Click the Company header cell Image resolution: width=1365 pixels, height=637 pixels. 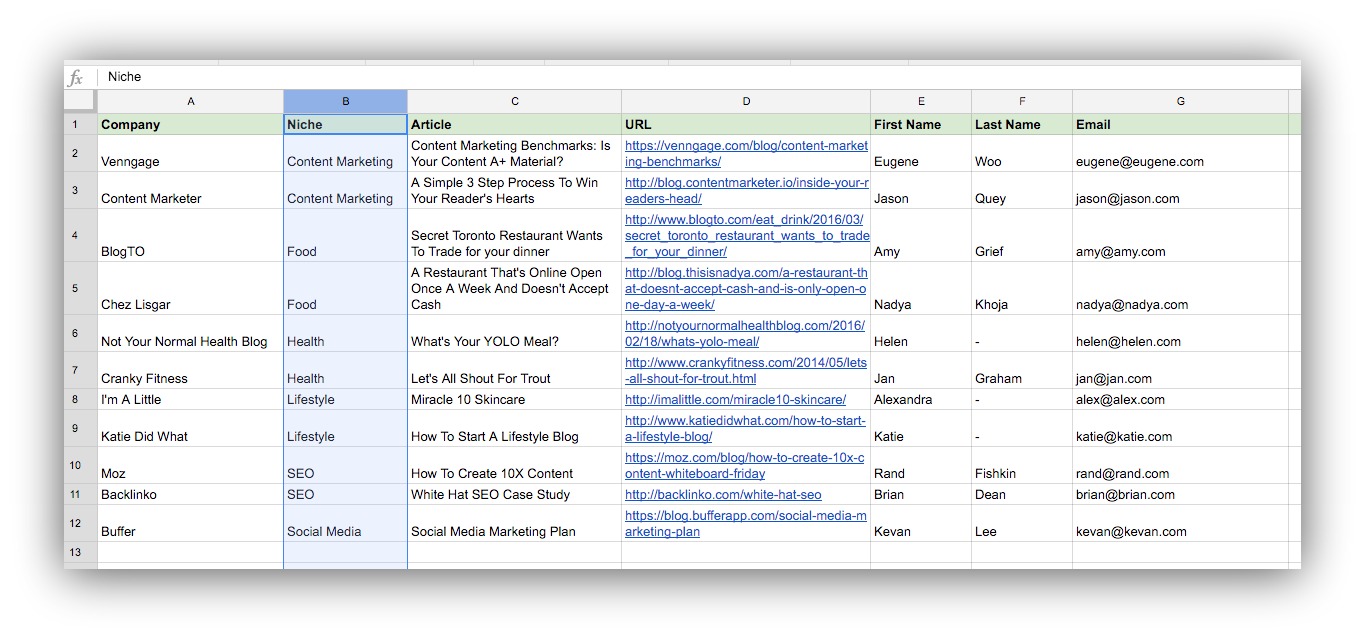pos(191,125)
